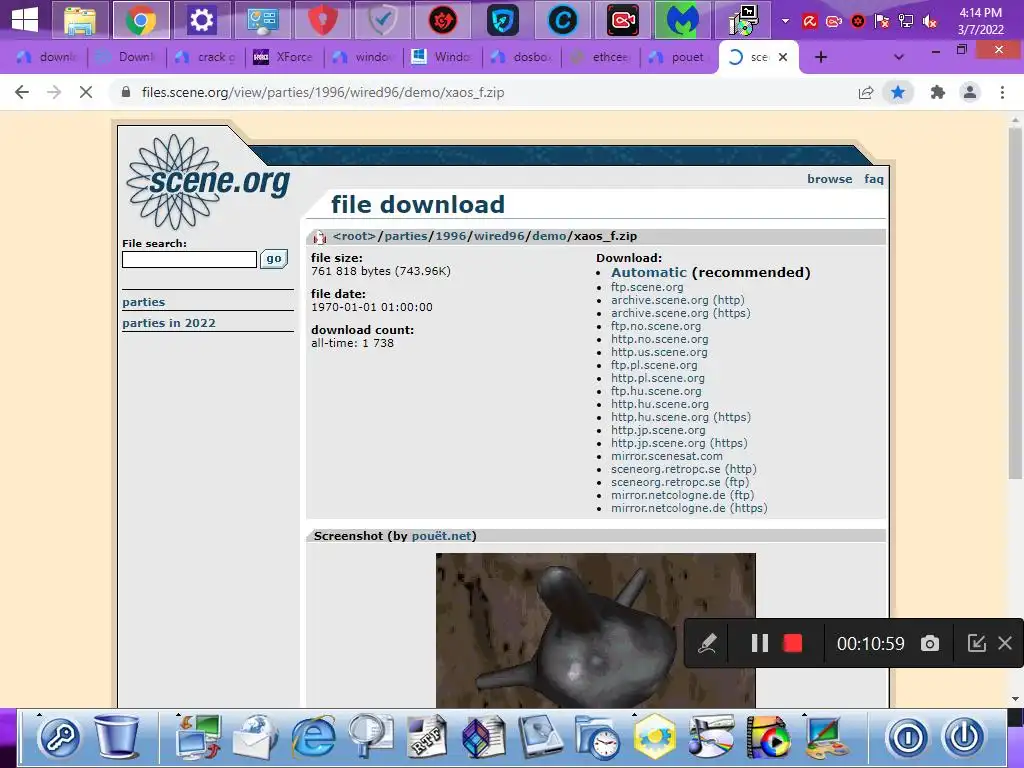Open a new browser tab
Image resolution: width=1024 pixels, height=768 pixels.
coord(821,57)
